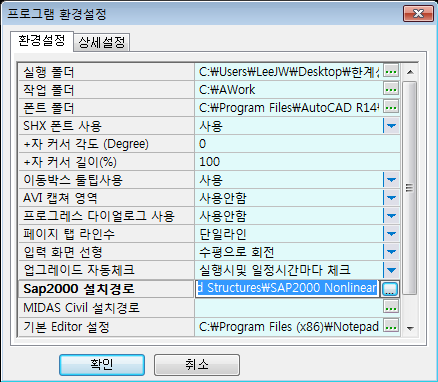Browse for the Sap2000 설치경로 path
This screenshot has height=382, width=438.
click(x=390, y=289)
